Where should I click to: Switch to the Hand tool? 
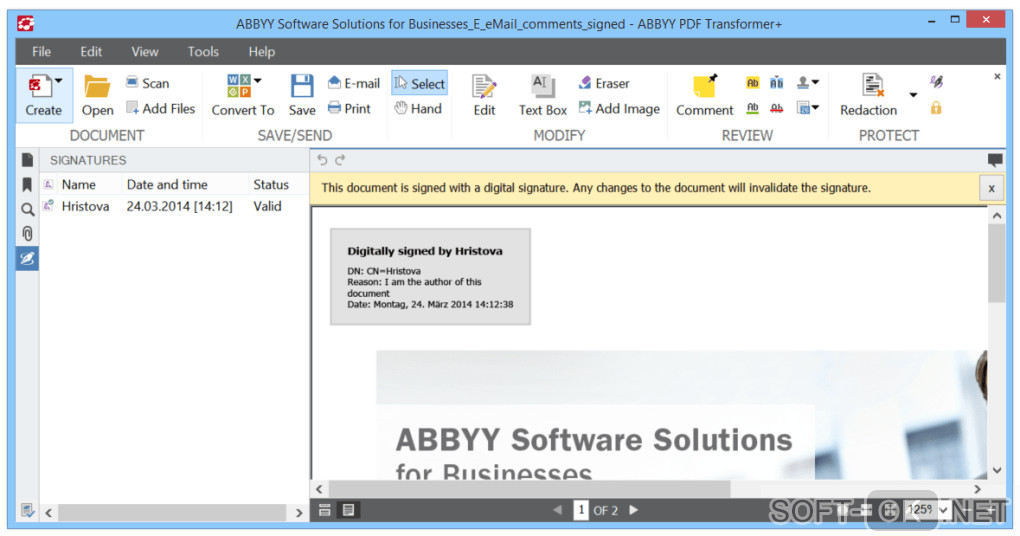pos(418,109)
